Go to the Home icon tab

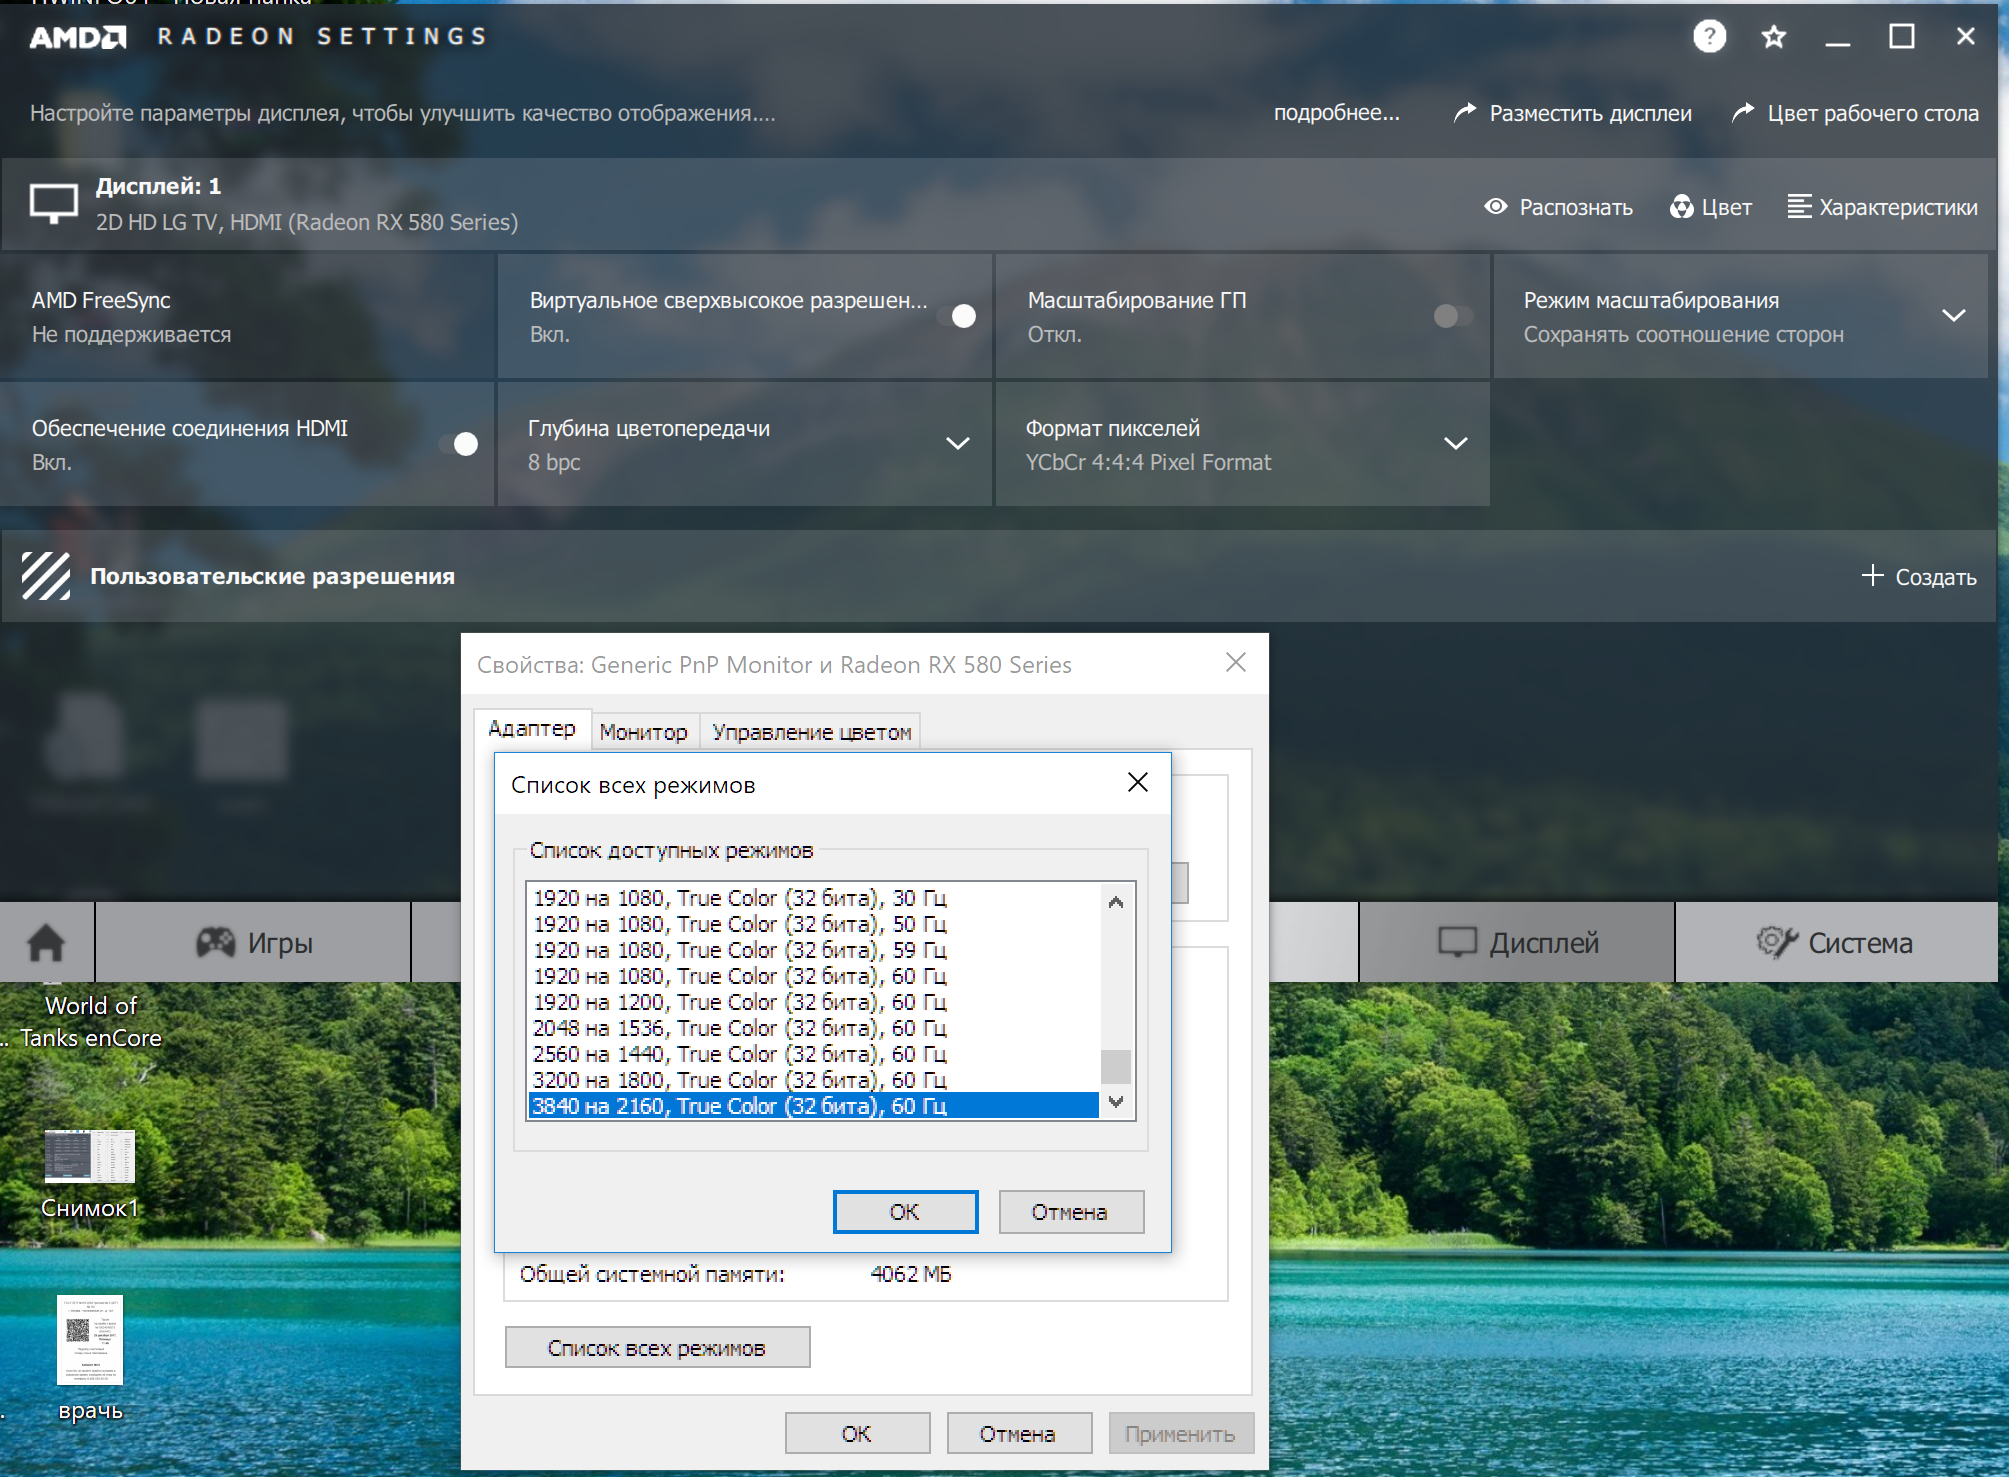click(x=46, y=942)
